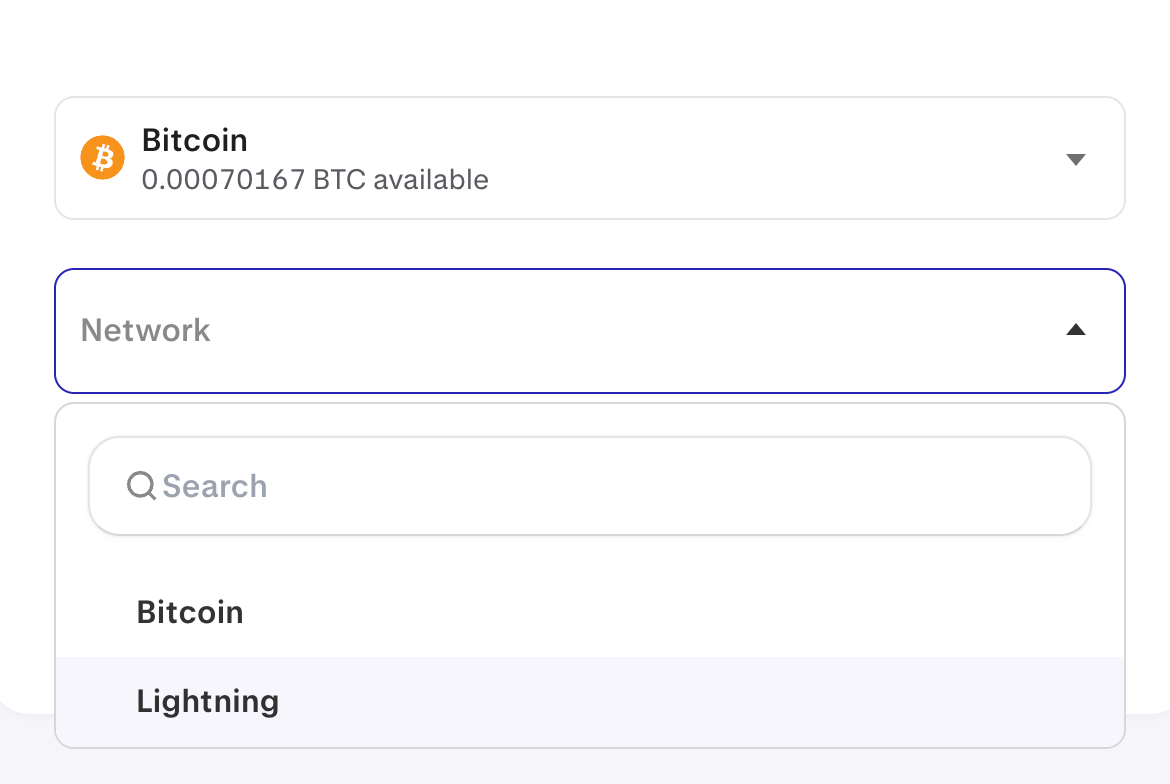This screenshot has width=1170, height=784.
Task: Click the downward arrow next to Bitcoin balance
Action: click(1075, 158)
